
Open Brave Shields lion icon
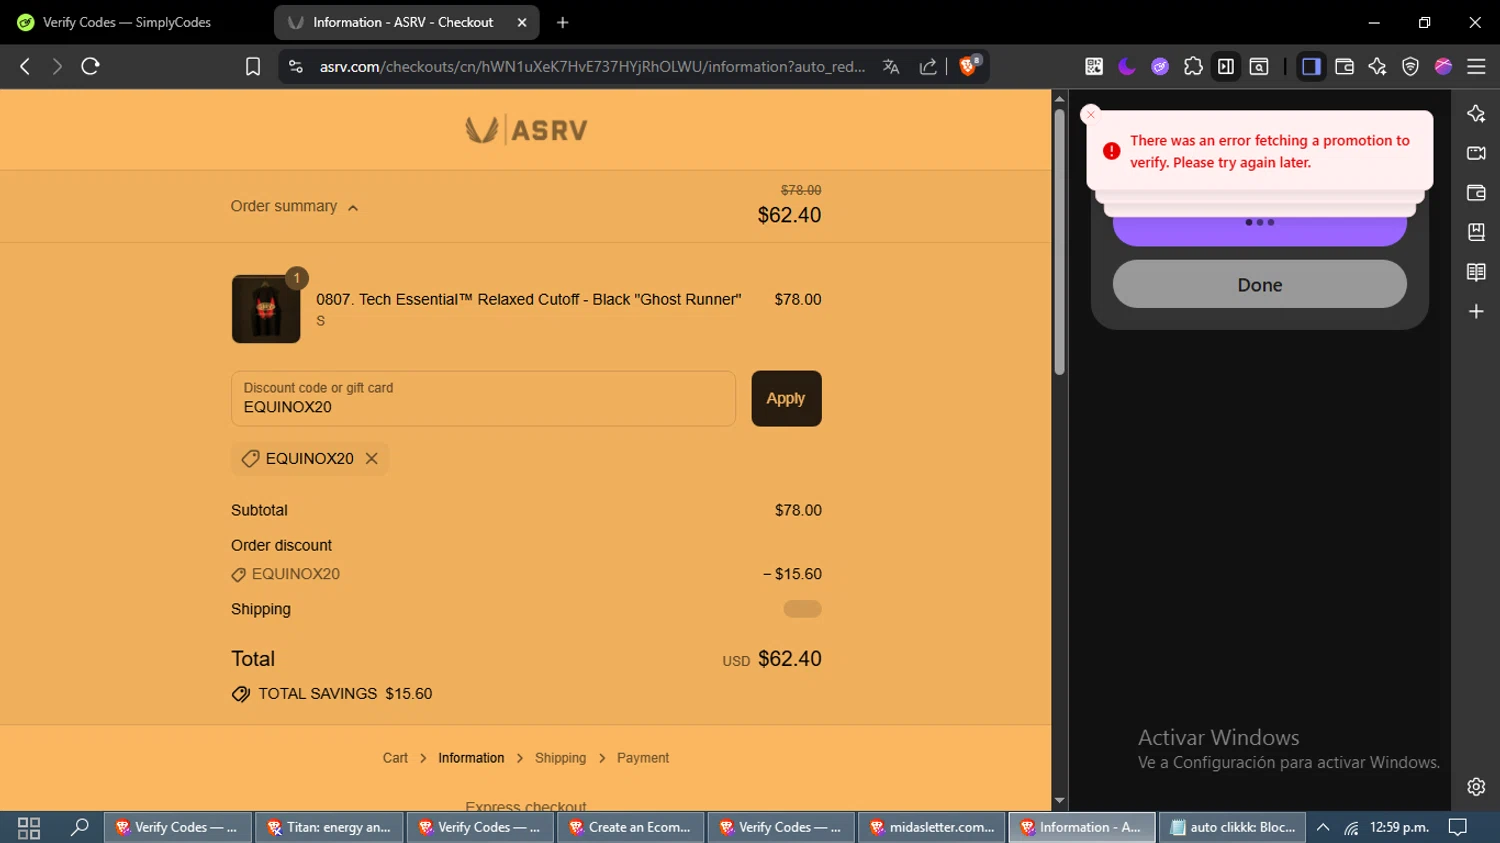click(x=968, y=66)
